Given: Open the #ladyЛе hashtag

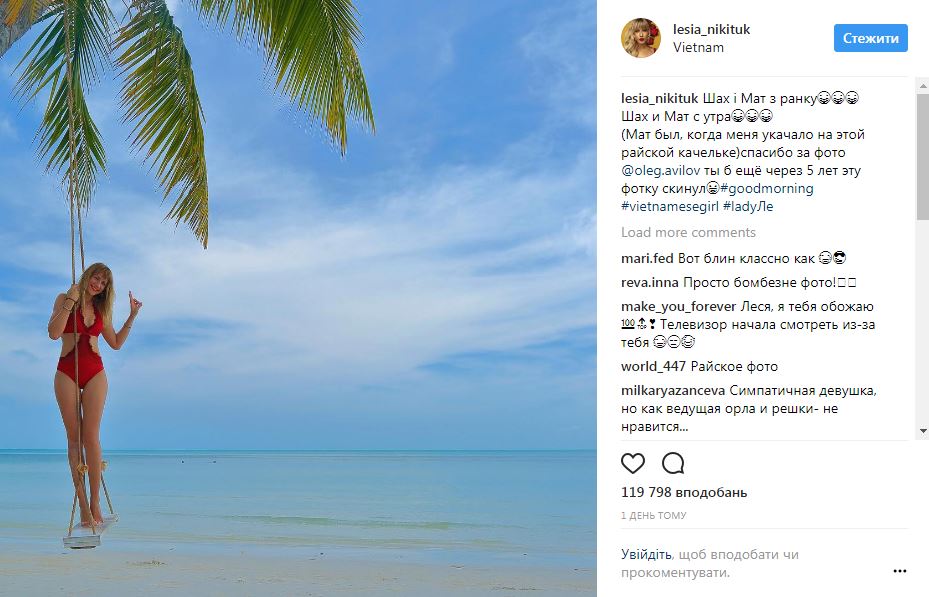Looking at the screenshot, I should (x=748, y=207).
